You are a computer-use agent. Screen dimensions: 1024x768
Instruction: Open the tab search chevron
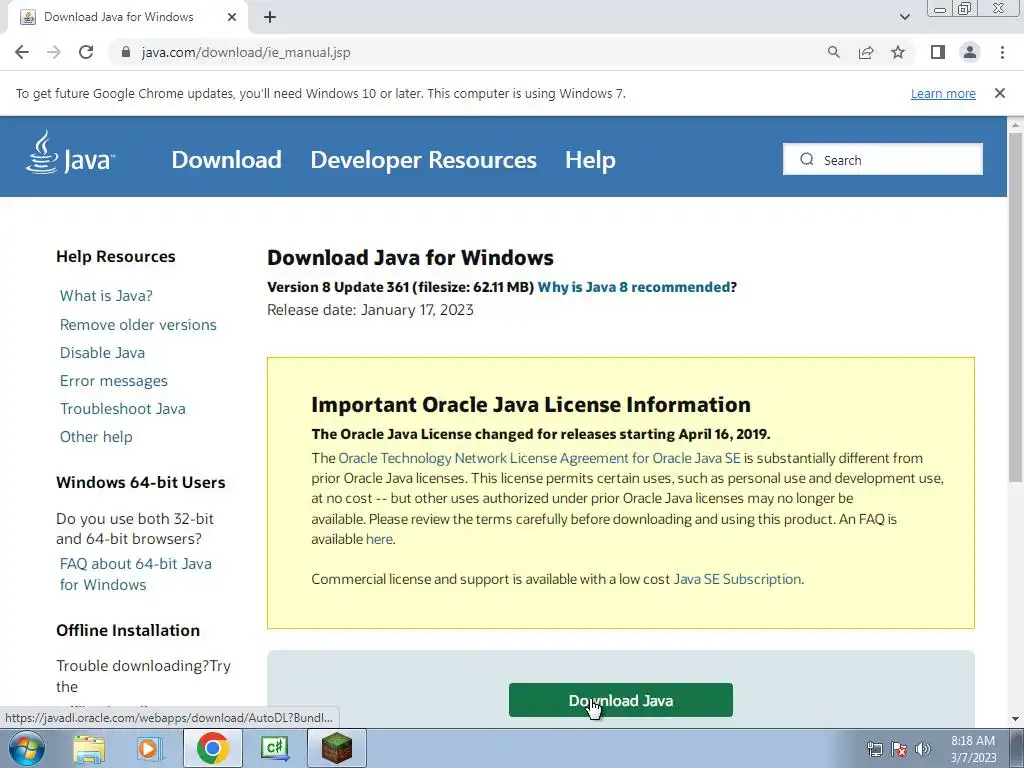click(904, 17)
